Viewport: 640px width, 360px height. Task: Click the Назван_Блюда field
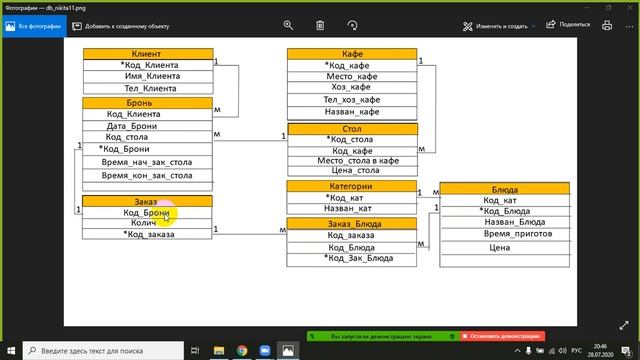pyautogui.click(x=504, y=222)
